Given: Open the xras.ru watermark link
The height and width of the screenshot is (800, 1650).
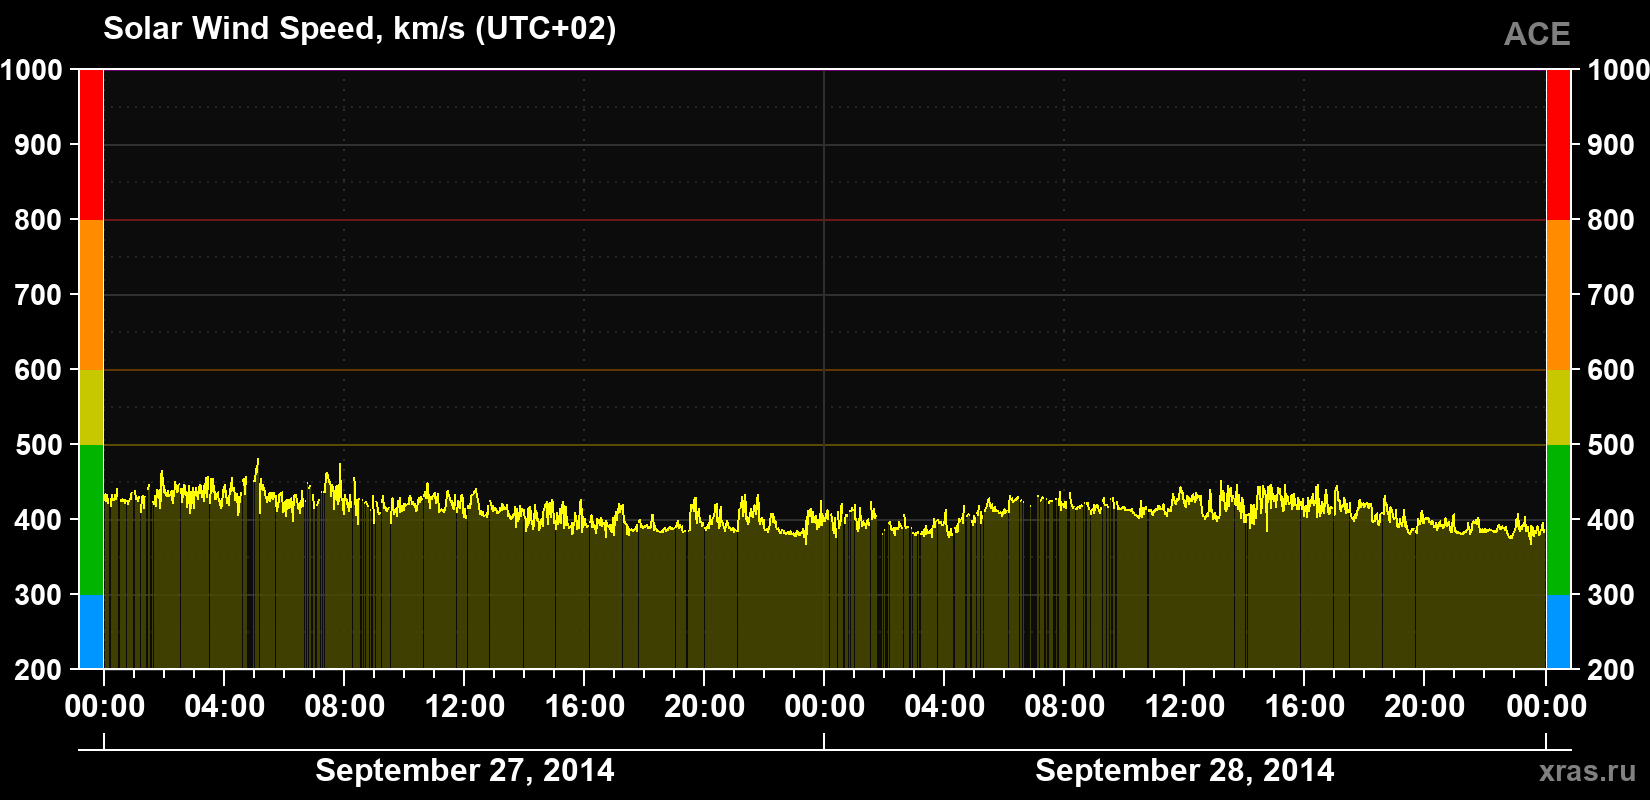Looking at the screenshot, I should (x=1587, y=771).
